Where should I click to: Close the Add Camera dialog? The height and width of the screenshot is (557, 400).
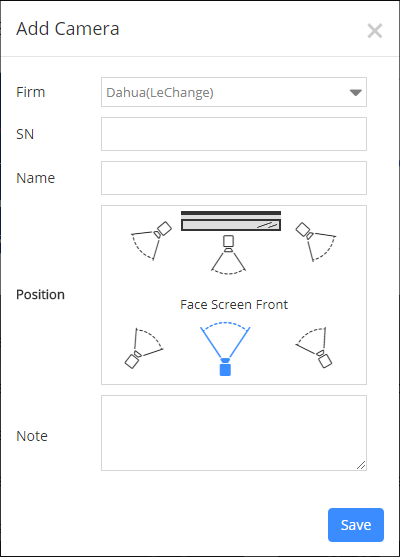375,31
